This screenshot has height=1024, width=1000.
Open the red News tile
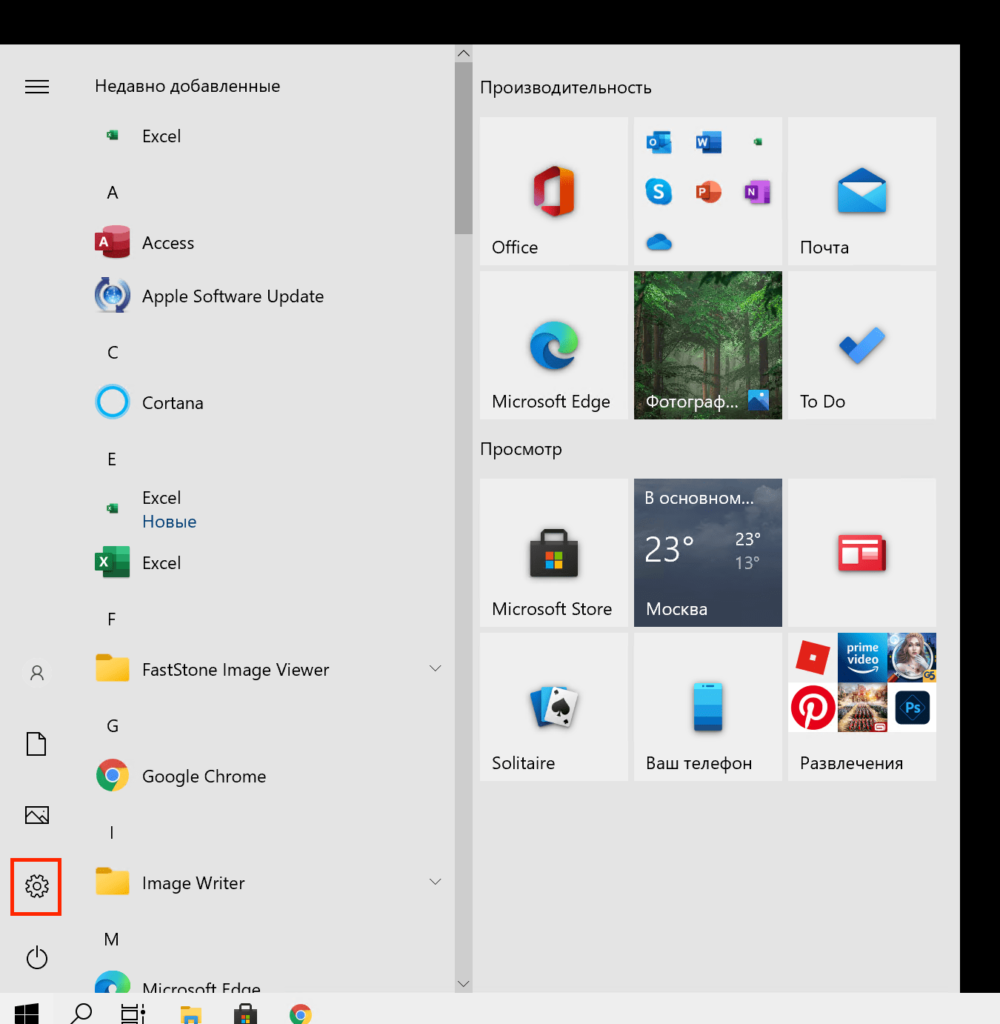coord(862,552)
